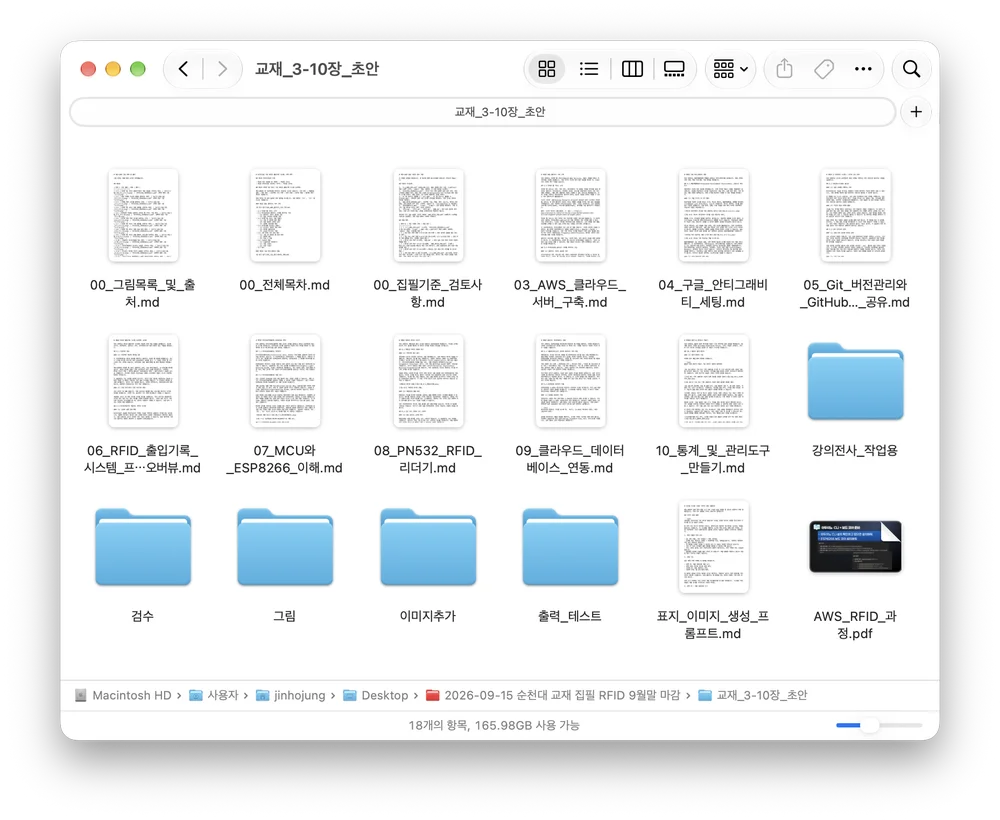Click 사용자 in the path bar
The image size is (1000, 820).
pyautogui.click(x=214, y=695)
